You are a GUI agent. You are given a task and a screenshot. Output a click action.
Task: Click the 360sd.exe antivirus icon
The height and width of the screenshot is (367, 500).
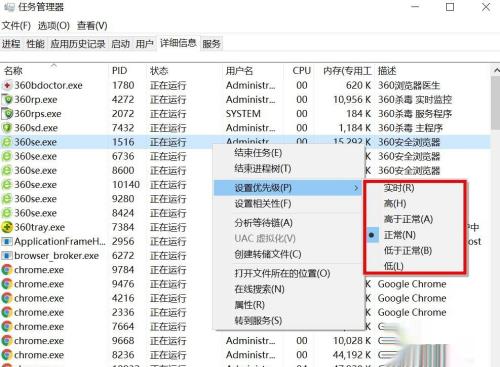7,128
